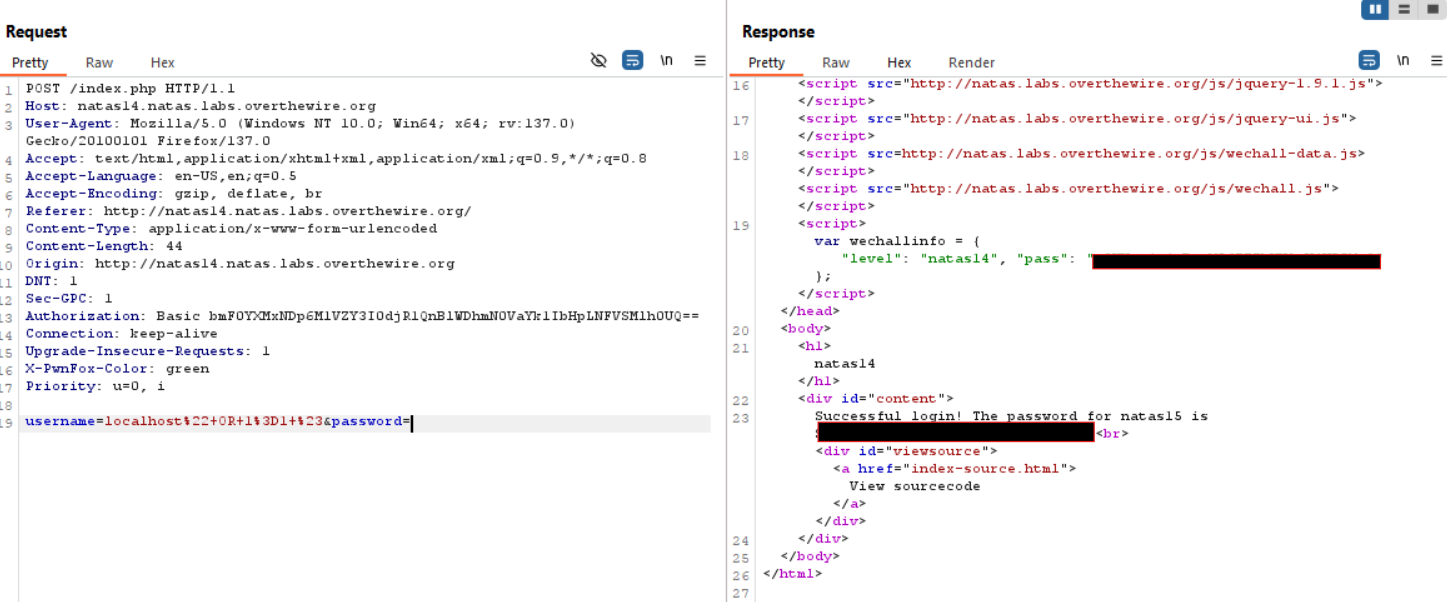Viewport: 1447px width, 602px height.
Task: Select the combined tabs layout icon
Action: coord(1431,9)
